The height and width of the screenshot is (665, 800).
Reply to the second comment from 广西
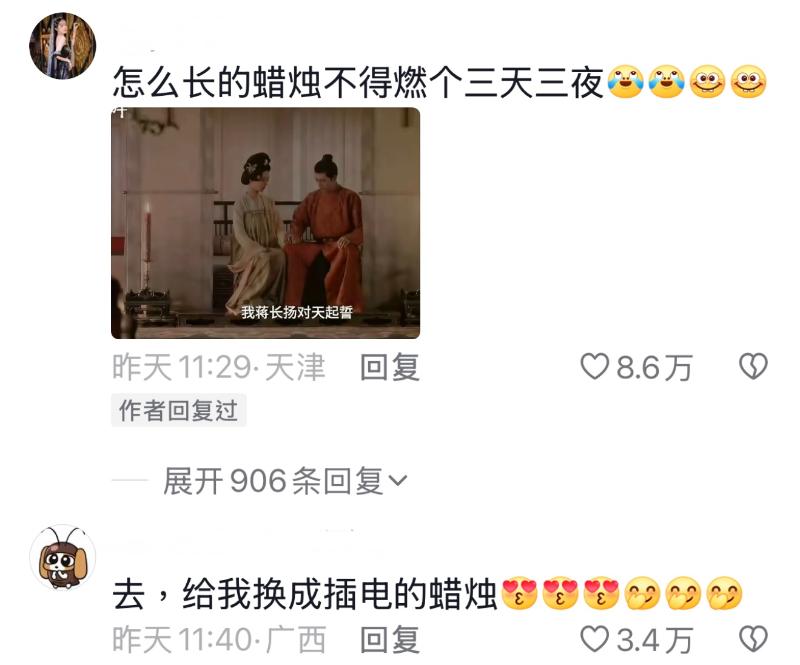coord(390,639)
